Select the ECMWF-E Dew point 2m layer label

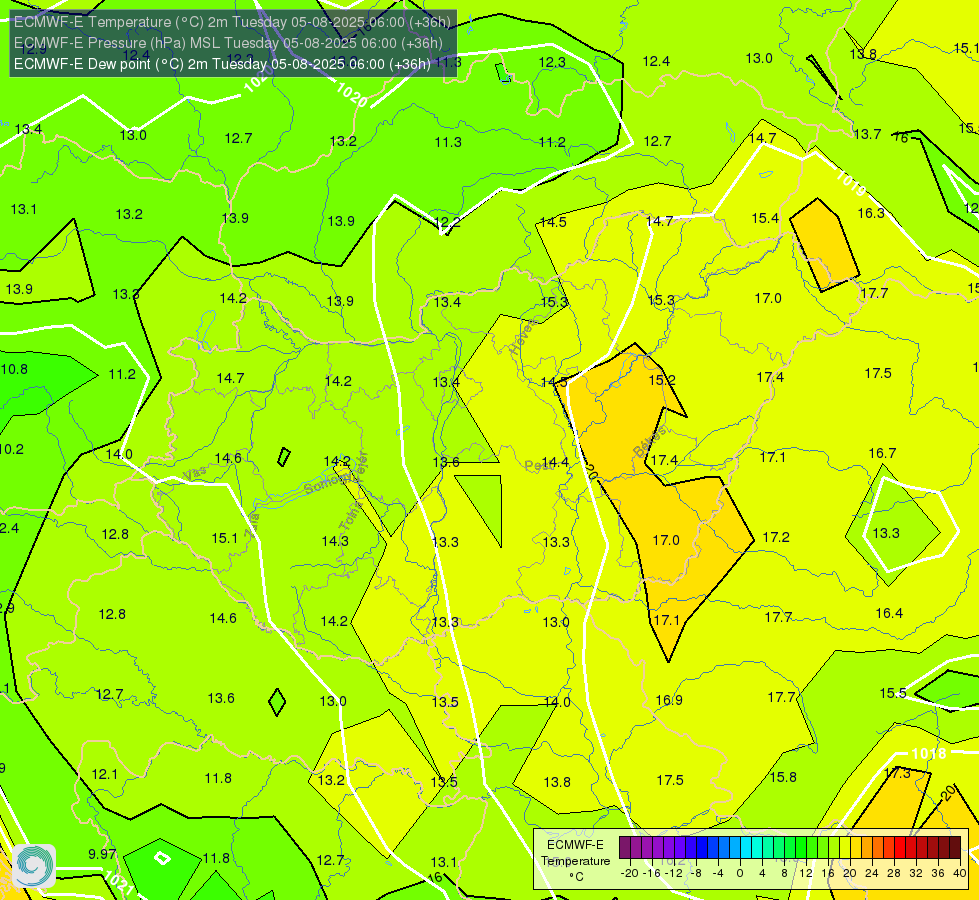pyautogui.click(x=222, y=64)
